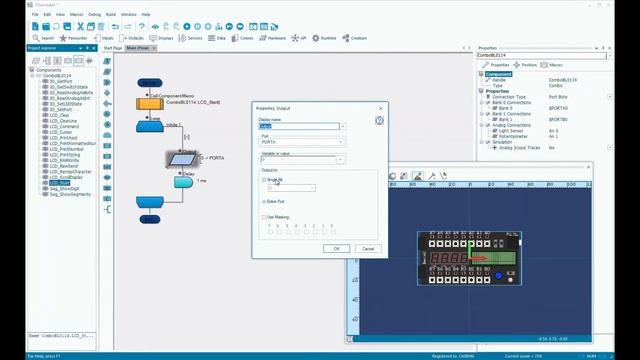The height and width of the screenshot is (360, 640).
Task: Collapse the ComboBL0114 tree node
Action: 33,76
